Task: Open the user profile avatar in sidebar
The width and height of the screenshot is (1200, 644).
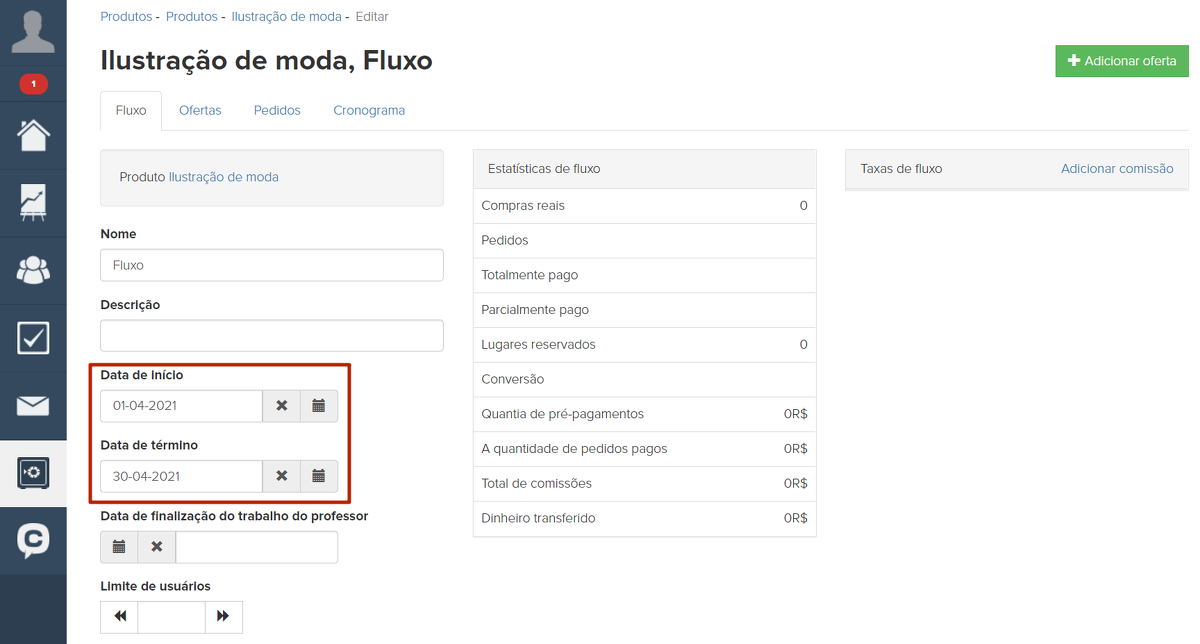Action: 33,32
